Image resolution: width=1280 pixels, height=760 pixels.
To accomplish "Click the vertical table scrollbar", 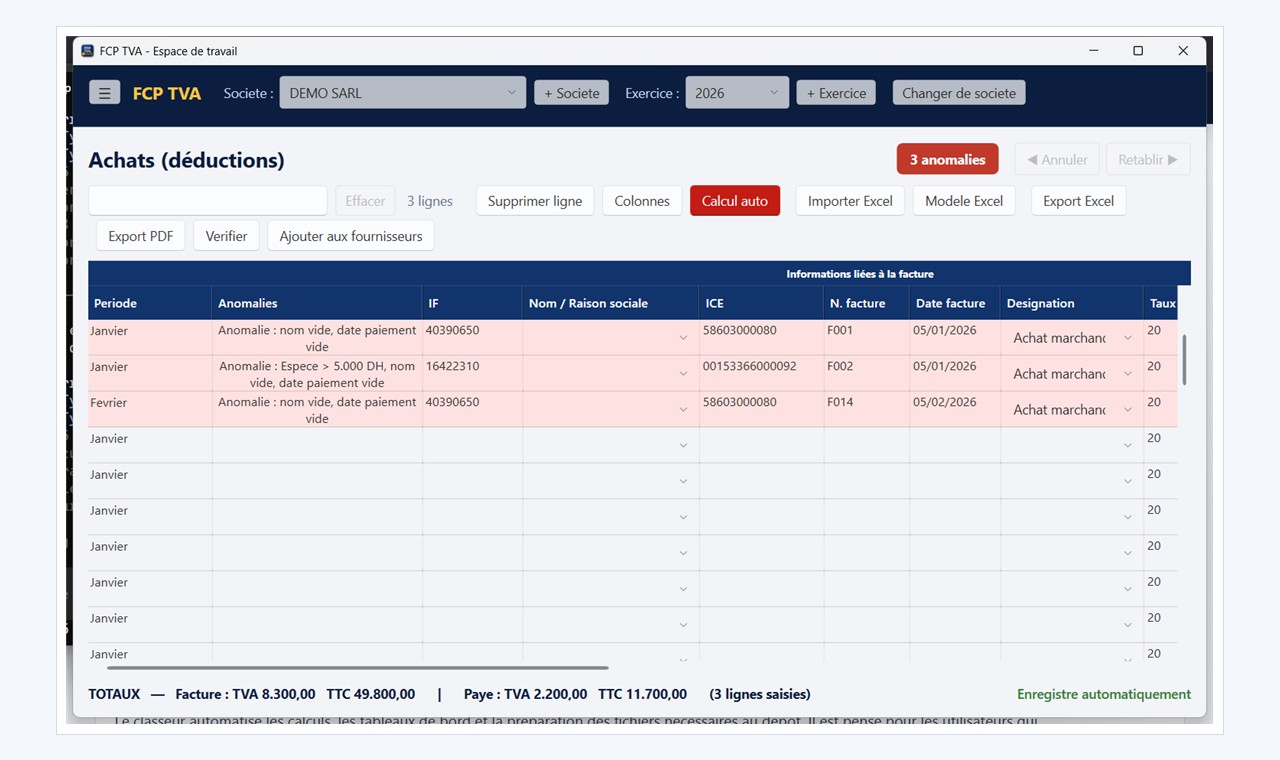I will [1185, 360].
